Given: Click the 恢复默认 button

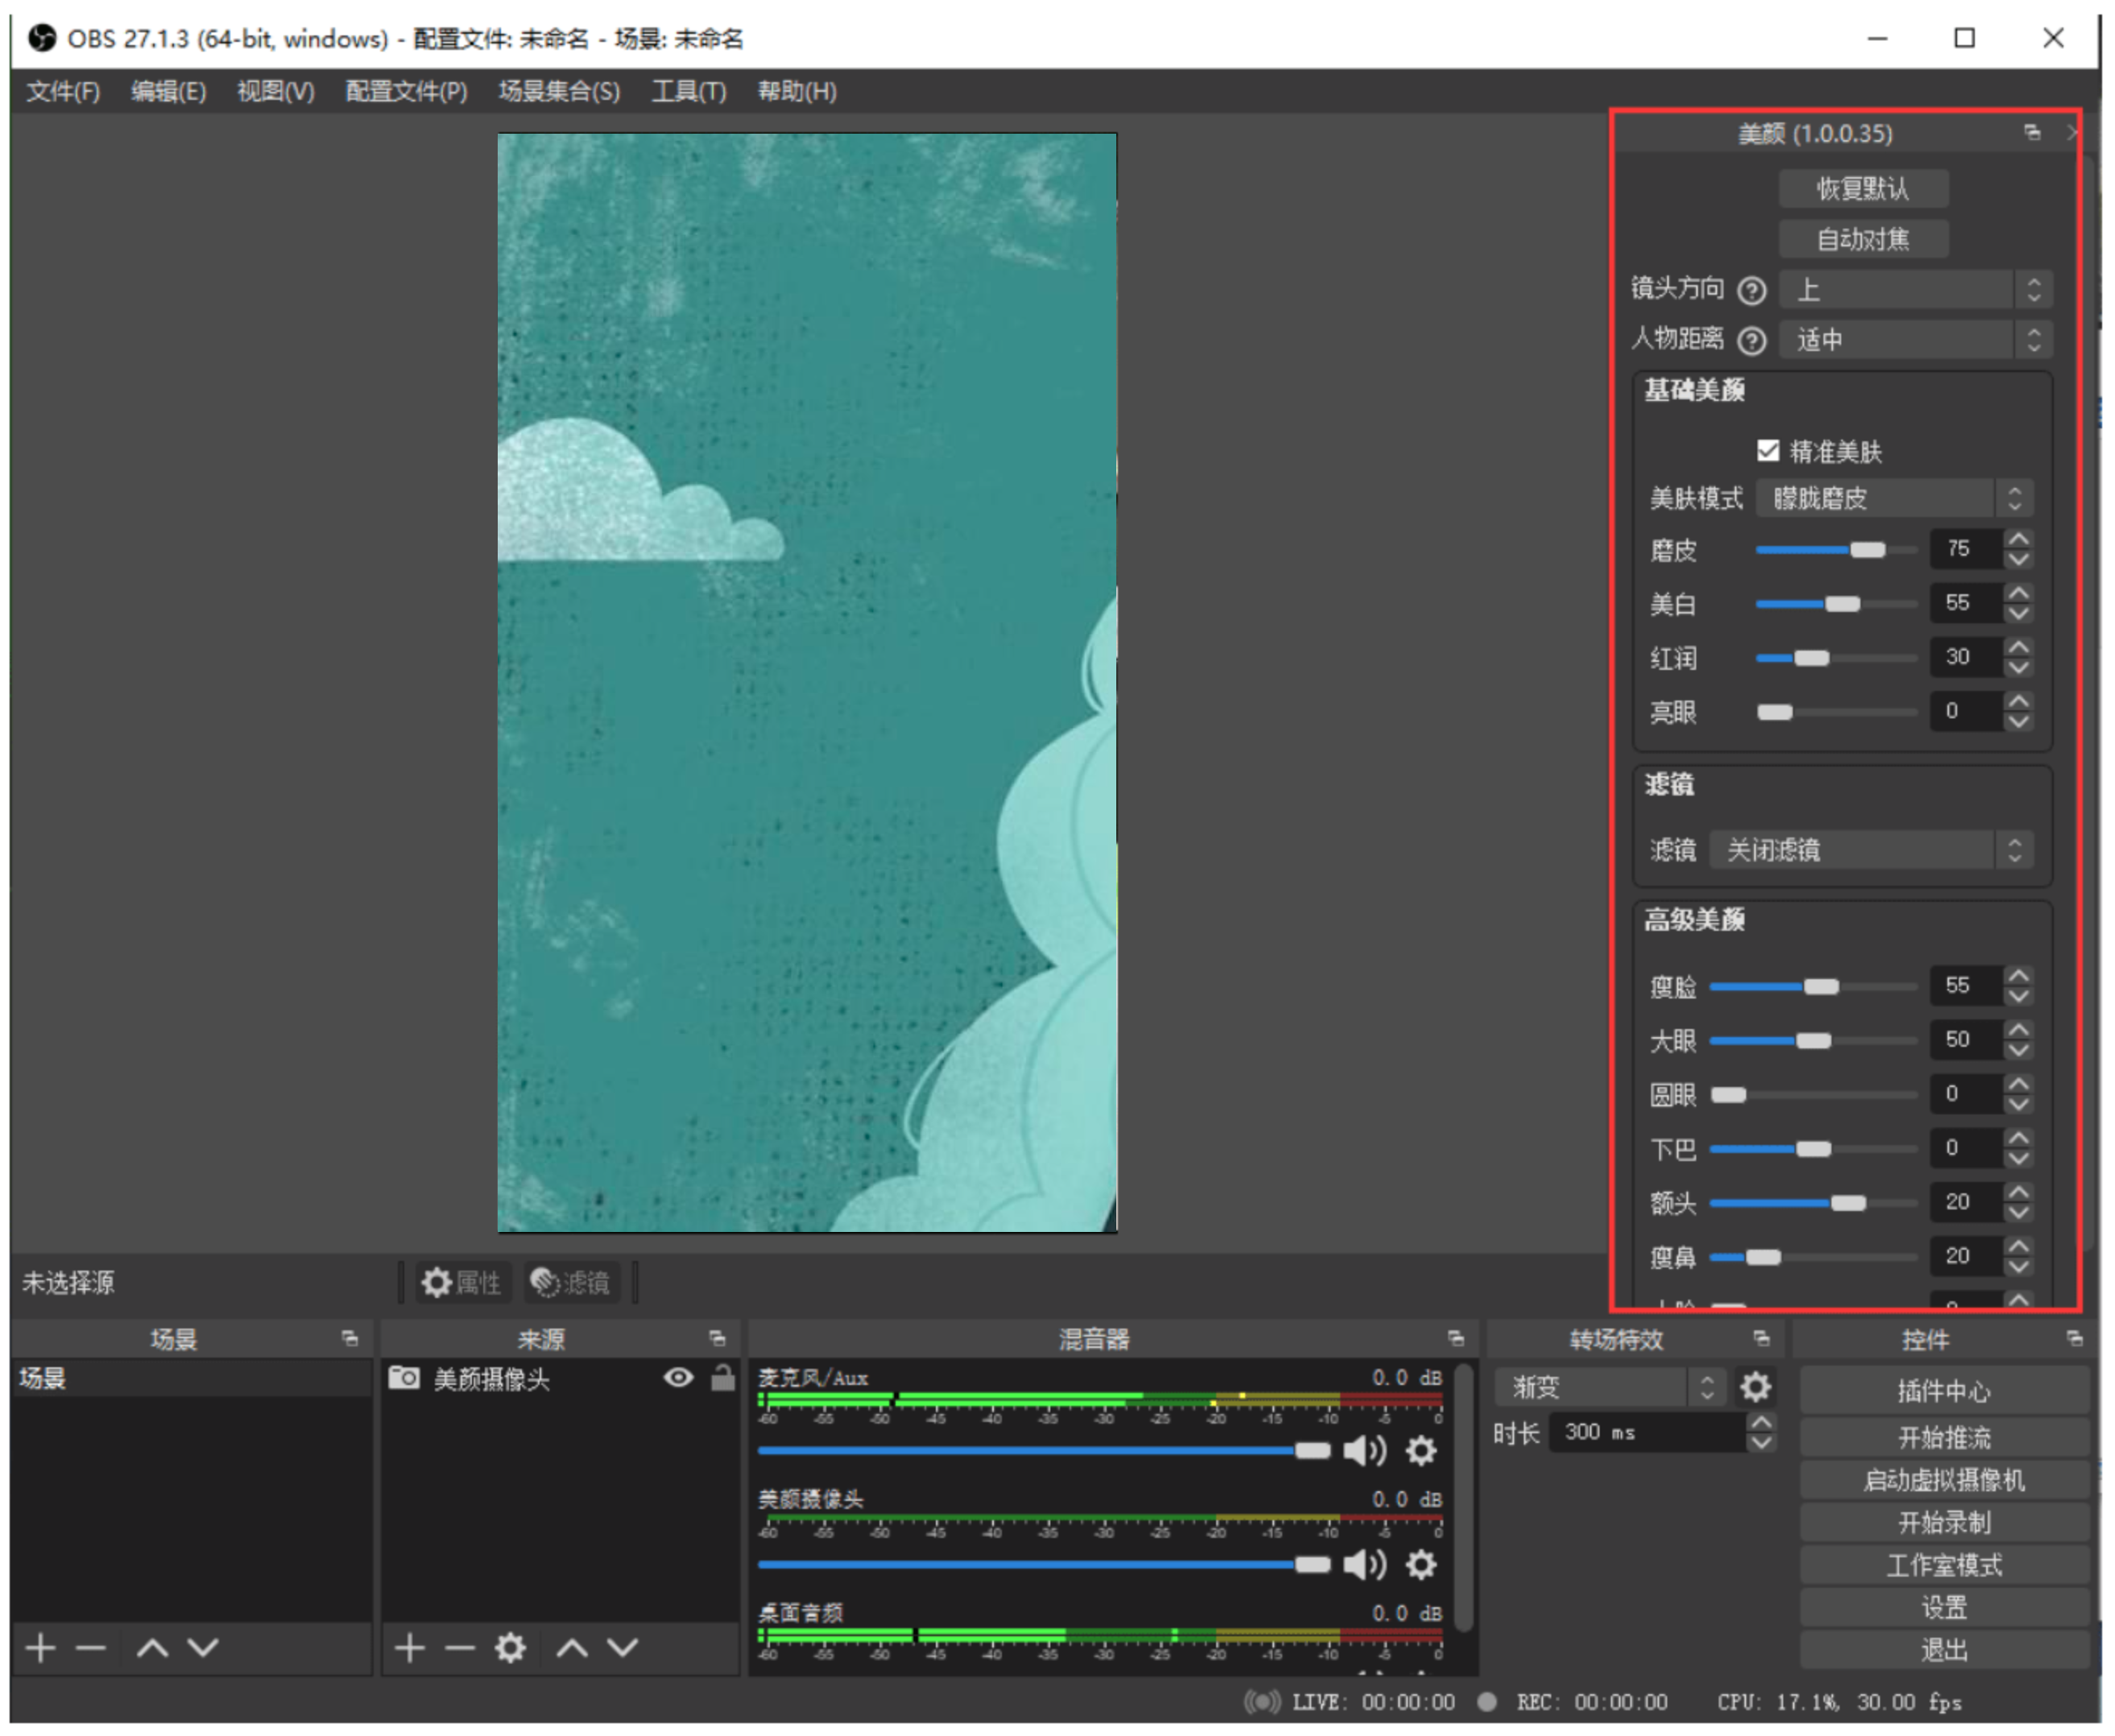Looking at the screenshot, I should coord(1863,188).
